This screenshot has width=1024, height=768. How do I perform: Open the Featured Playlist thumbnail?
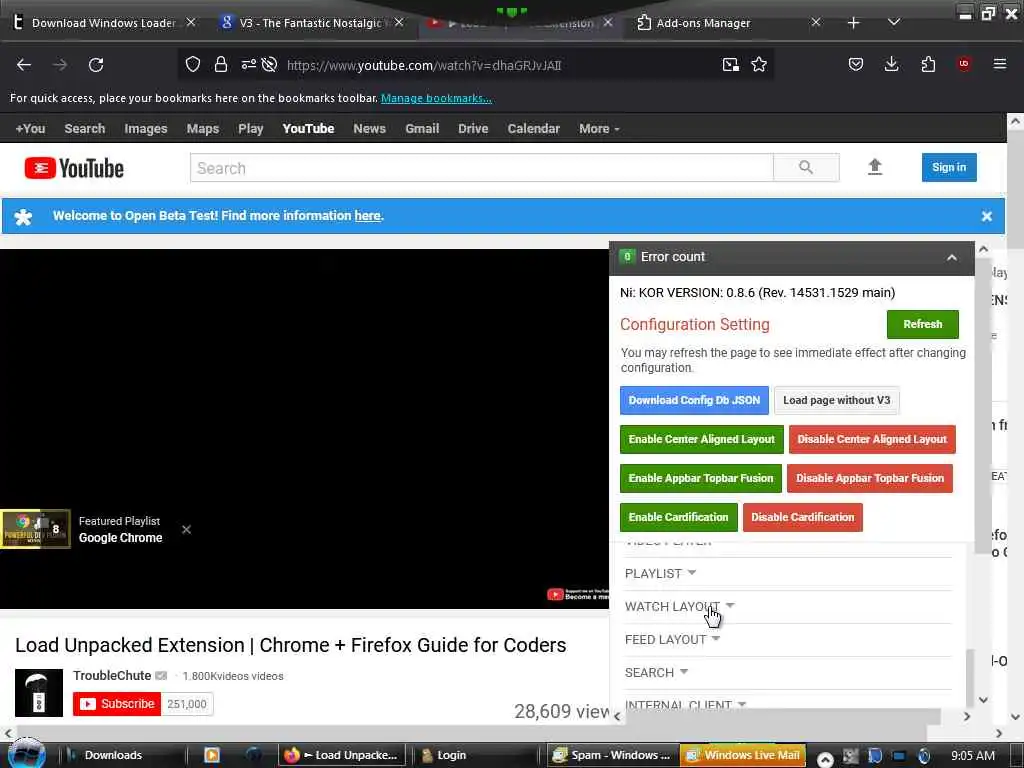click(35, 529)
